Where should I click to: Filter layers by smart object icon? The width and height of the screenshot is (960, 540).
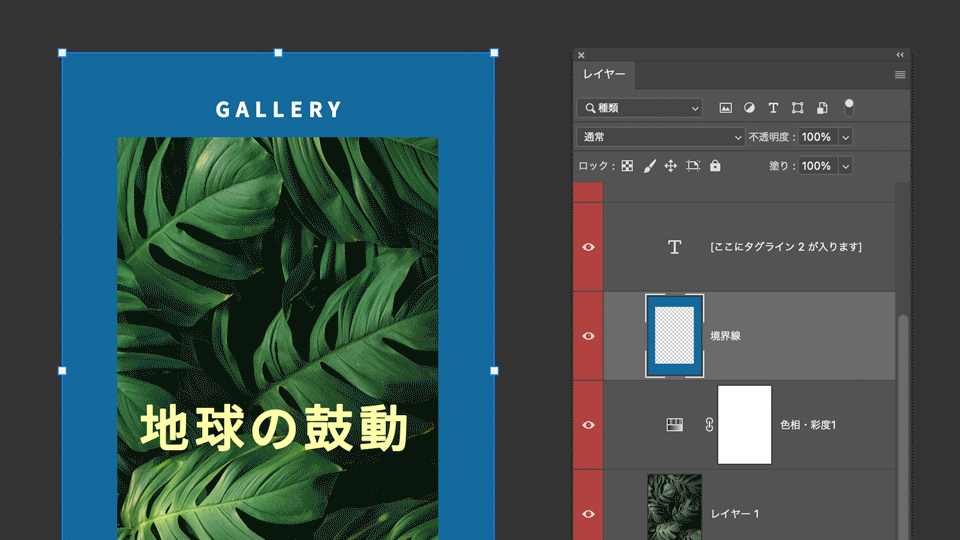tap(822, 108)
